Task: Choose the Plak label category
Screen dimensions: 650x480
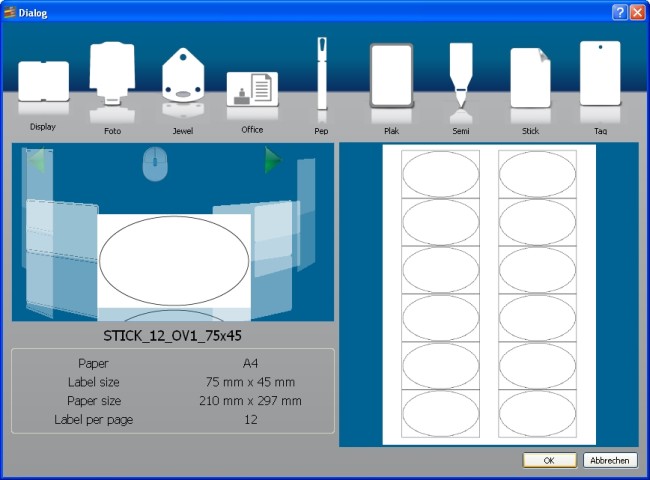Action: click(391, 76)
